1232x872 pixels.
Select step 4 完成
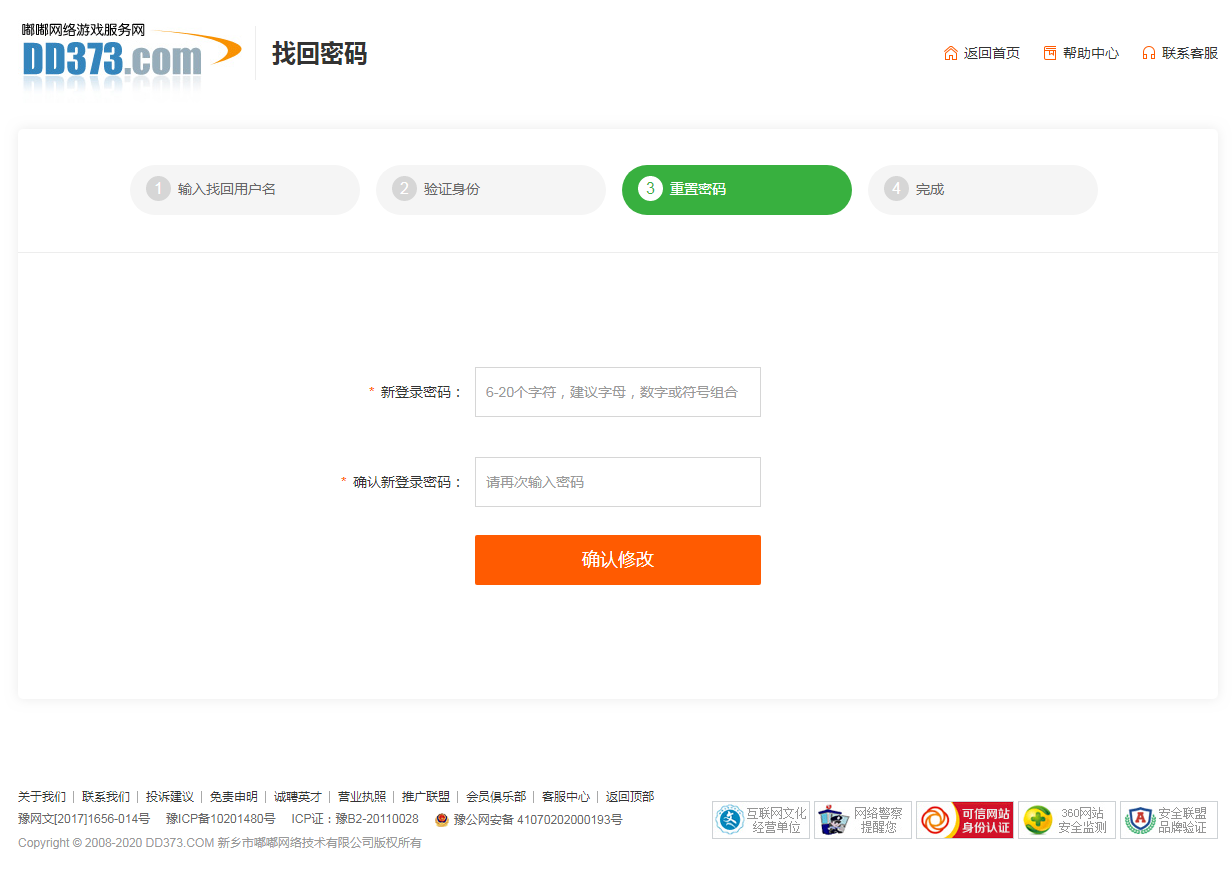[983, 190]
